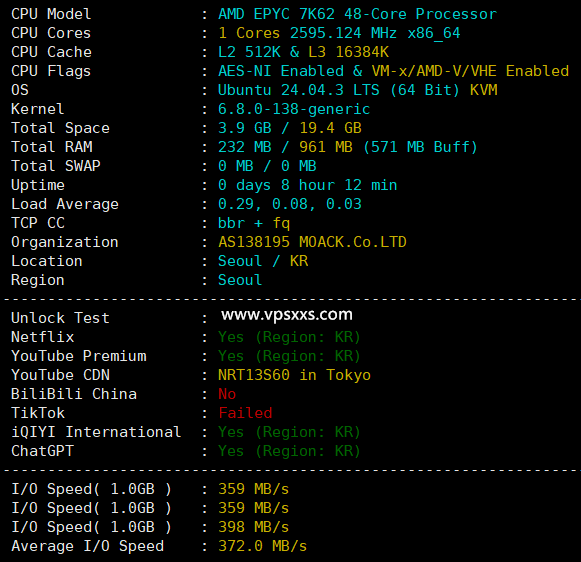The image size is (581, 562).
Task: Select the Uptime 0 days 8 hour value
Action: pos(308,185)
